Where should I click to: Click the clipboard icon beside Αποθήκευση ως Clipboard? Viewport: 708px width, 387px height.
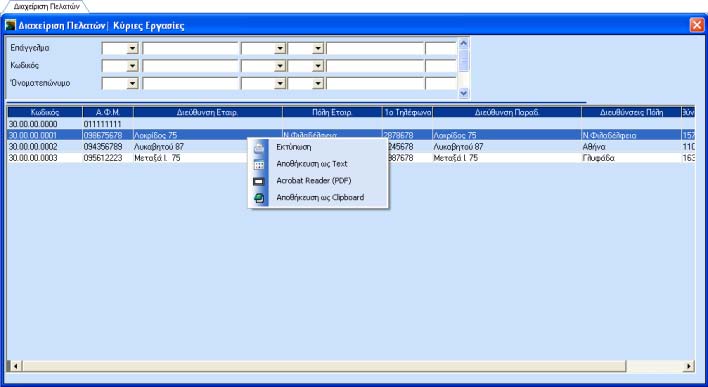pyautogui.click(x=259, y=198)
